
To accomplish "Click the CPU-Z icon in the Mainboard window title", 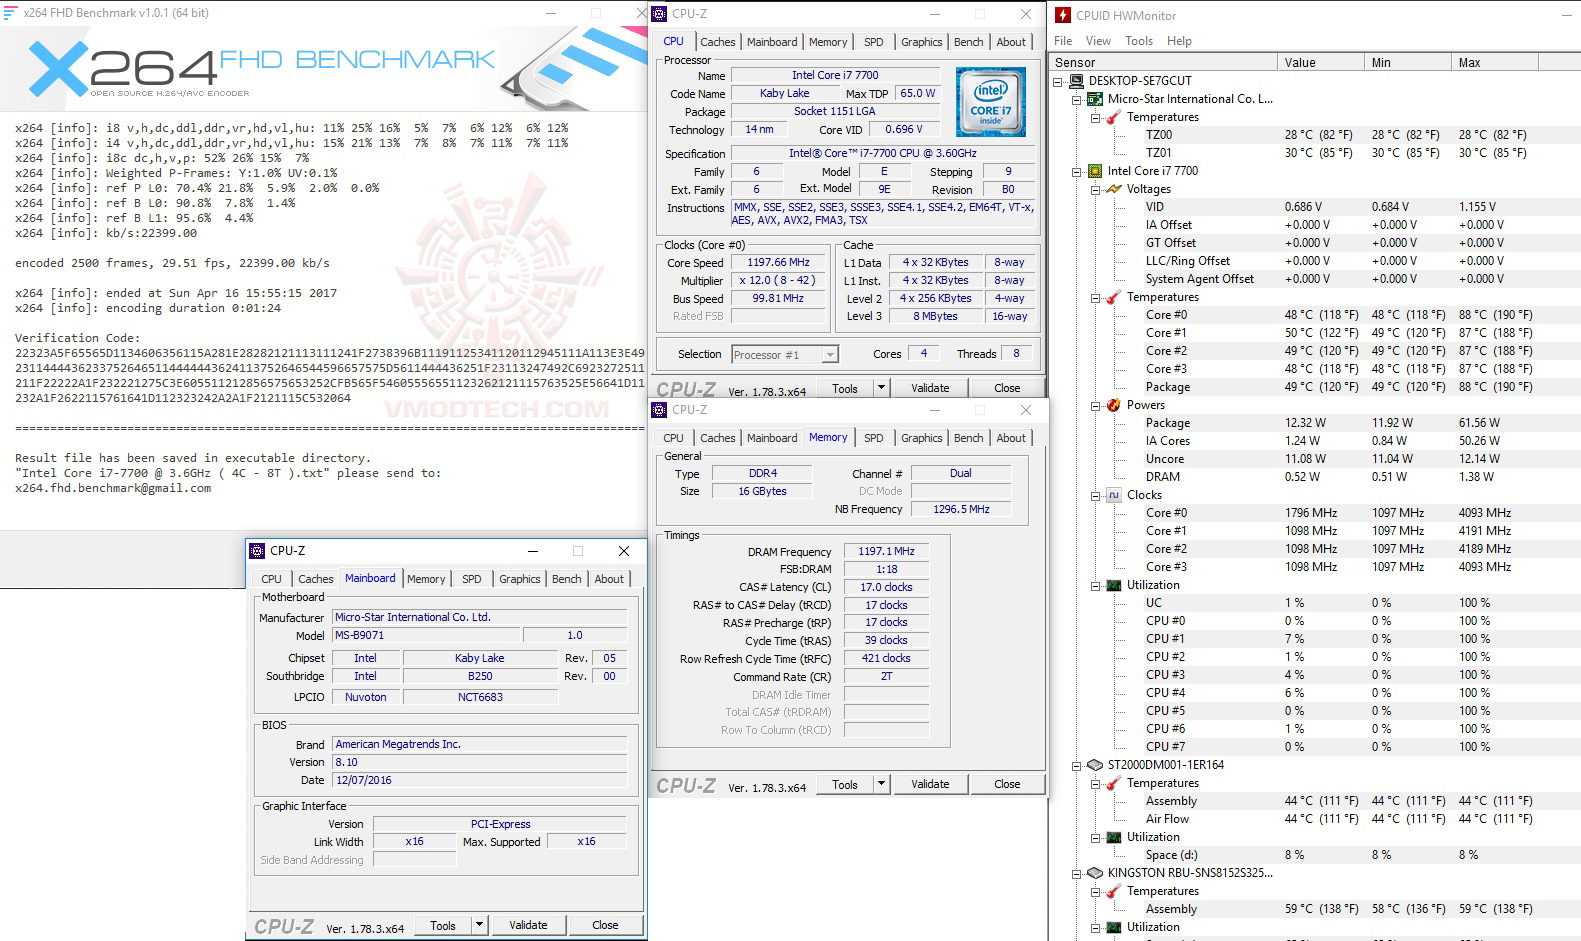I will 257,551.
